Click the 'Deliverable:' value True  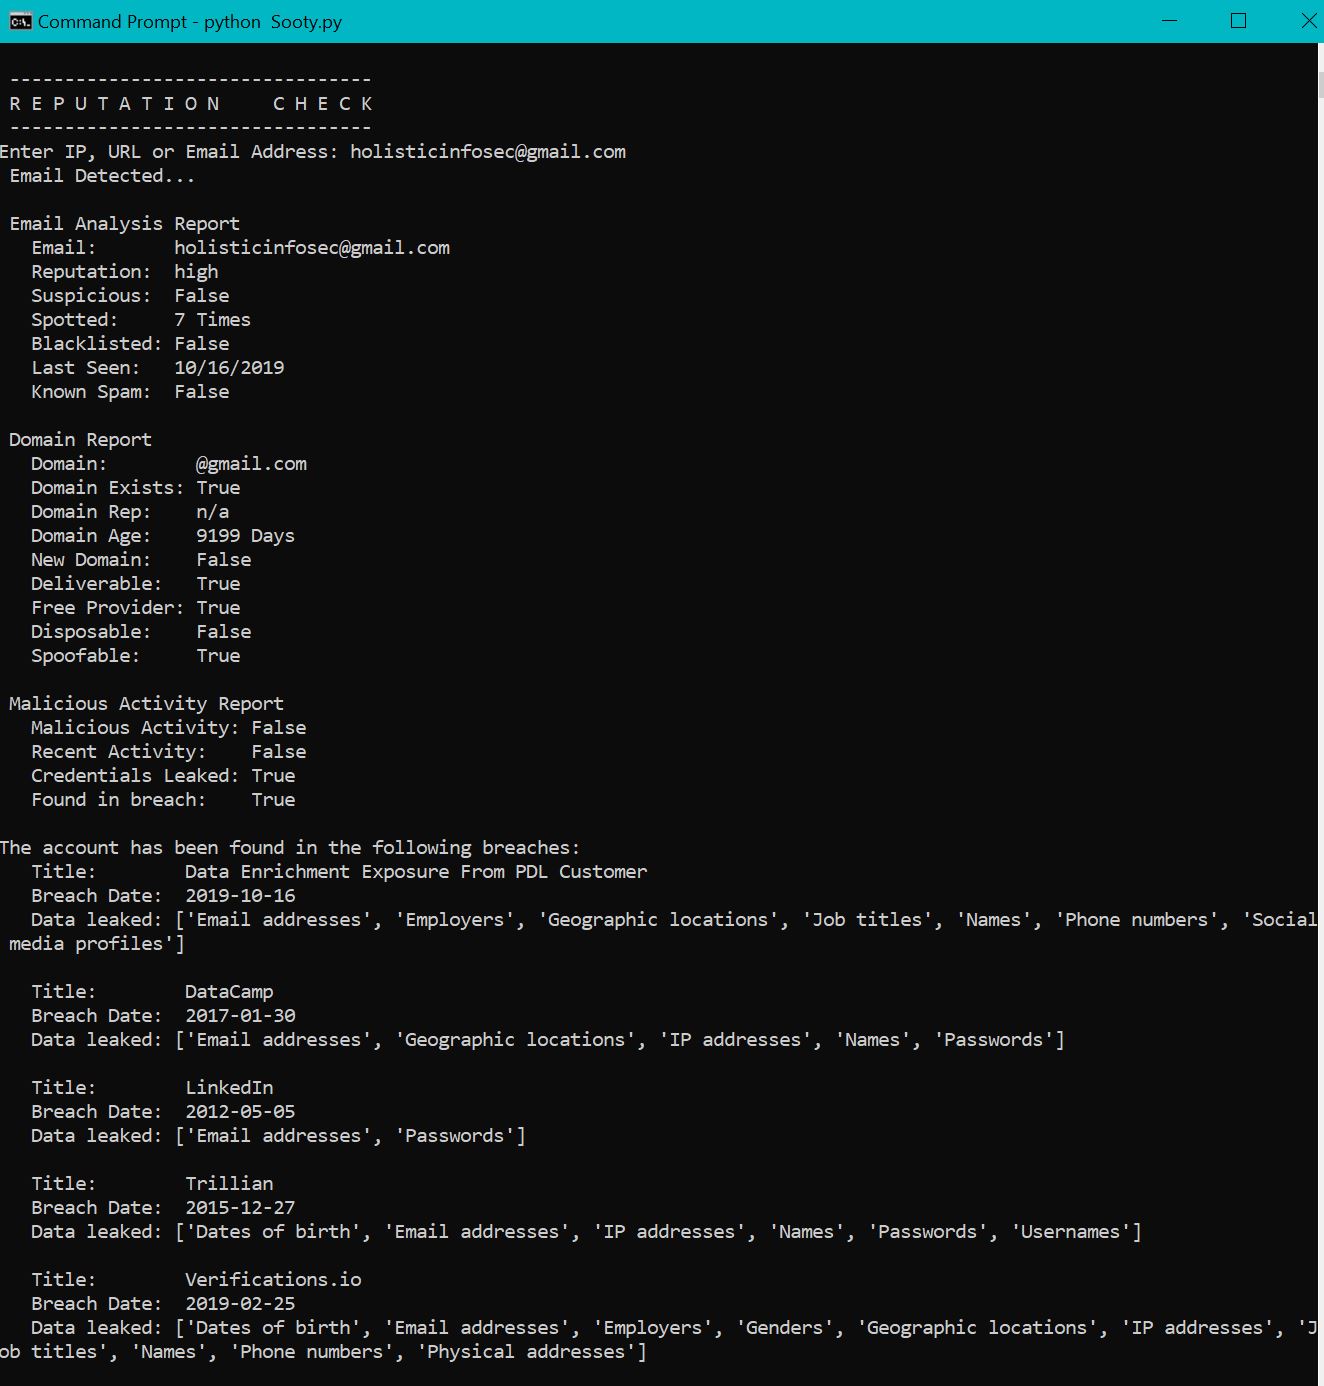[218, 584]
